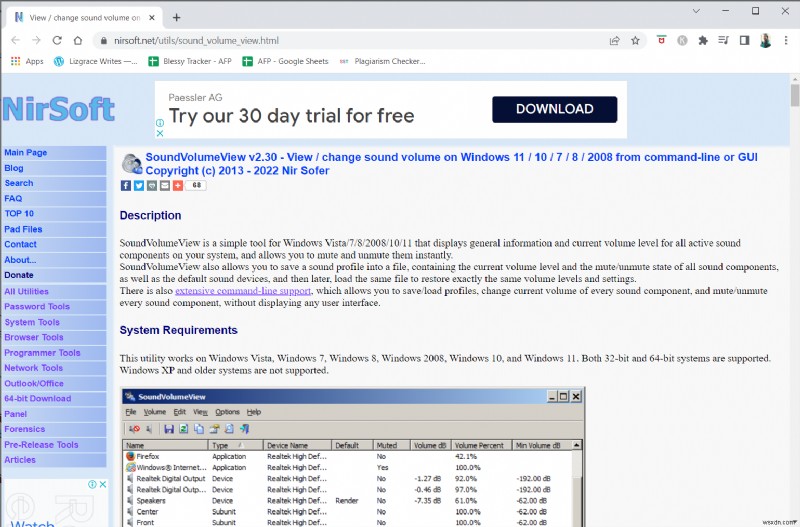Open tab search dropdown arrow
The height and width of the screenshot is (527, 800).
coord(696,11)
